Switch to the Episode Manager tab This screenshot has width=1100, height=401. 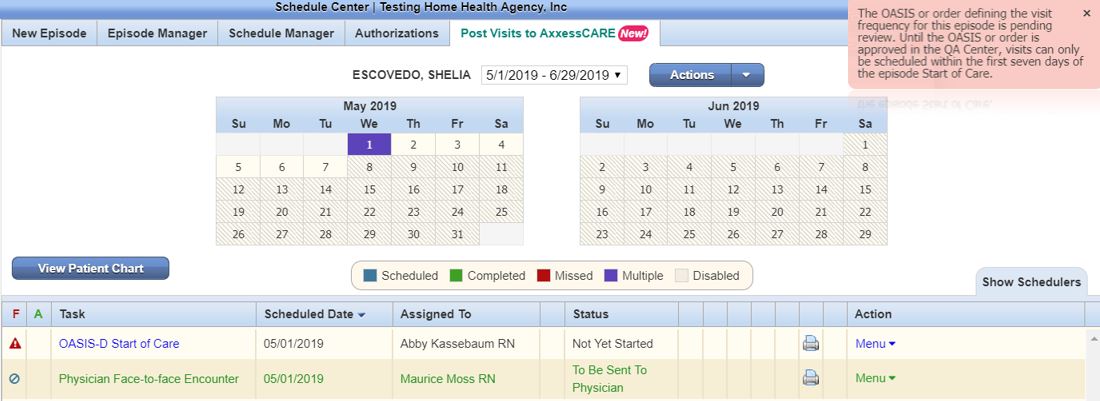pyautogui.click(x=157, y=33)
